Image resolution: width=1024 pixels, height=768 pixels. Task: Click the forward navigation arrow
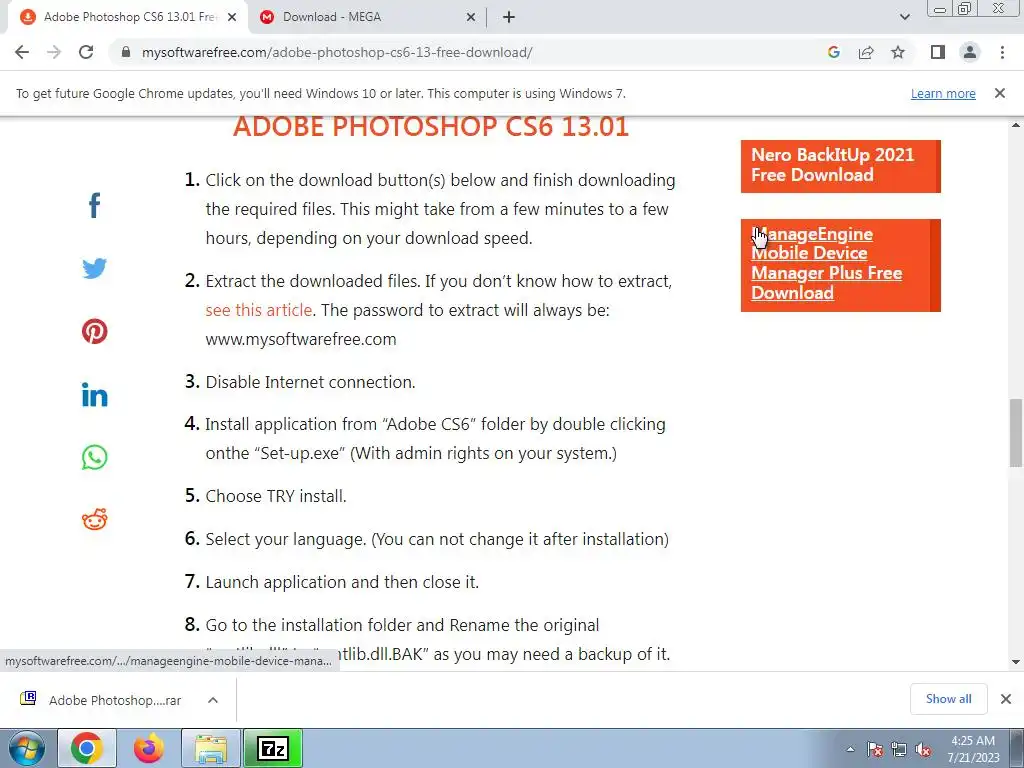(x=54, y=52)
